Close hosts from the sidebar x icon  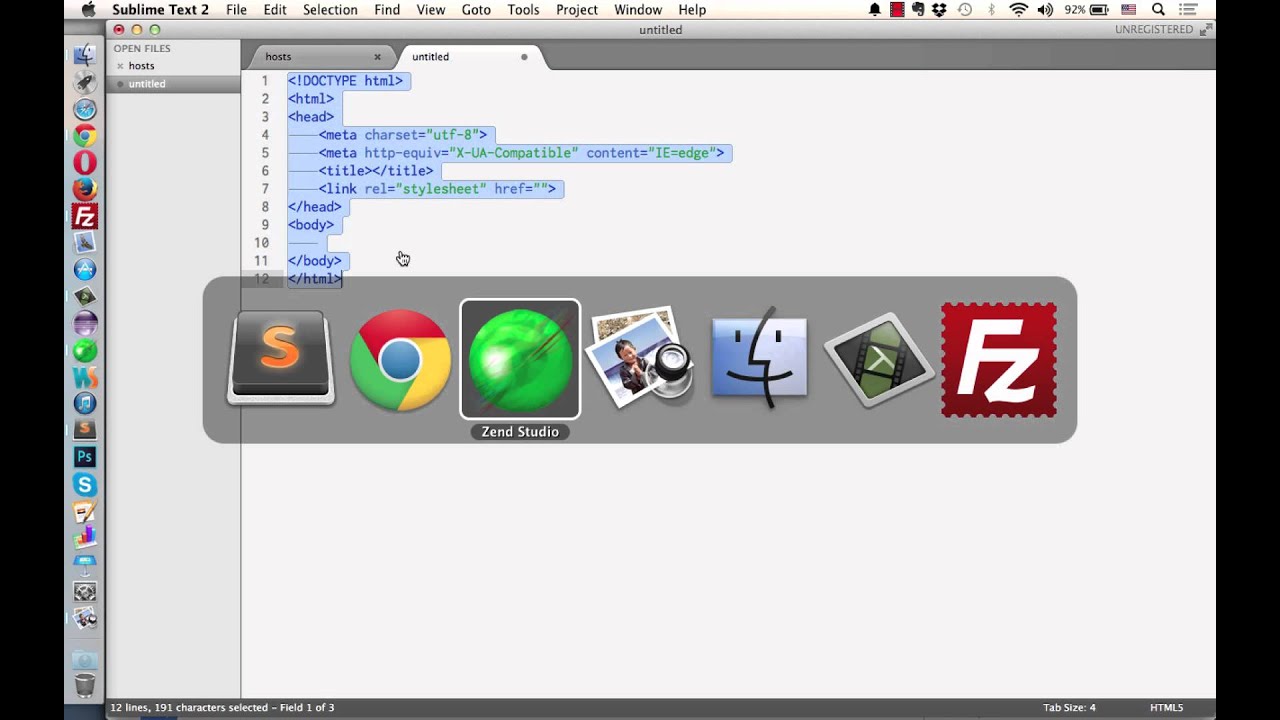[x=120, y=66]
